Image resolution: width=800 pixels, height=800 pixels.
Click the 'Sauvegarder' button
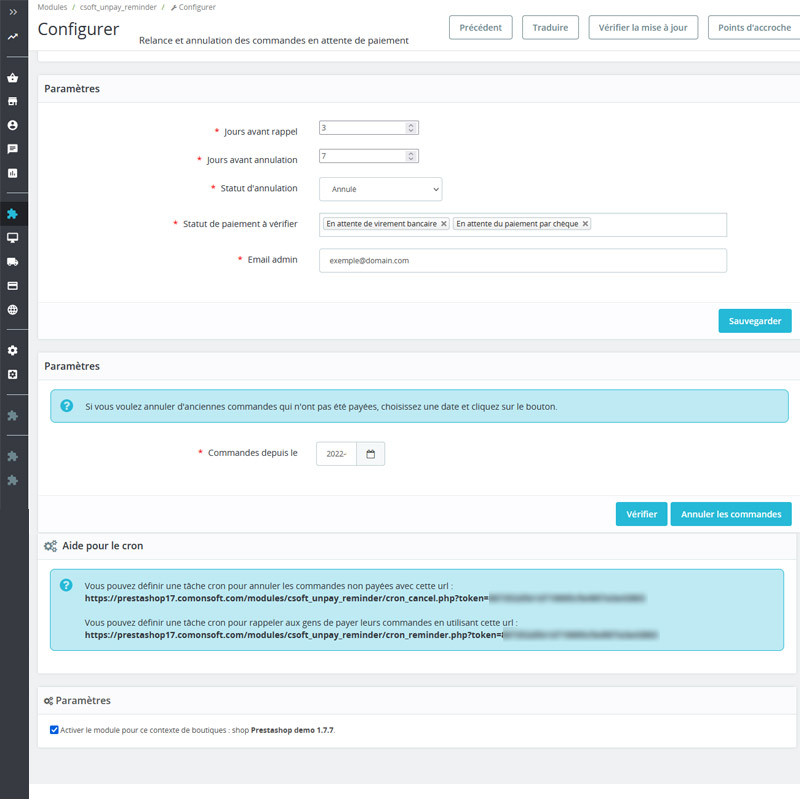click(754, 321)
